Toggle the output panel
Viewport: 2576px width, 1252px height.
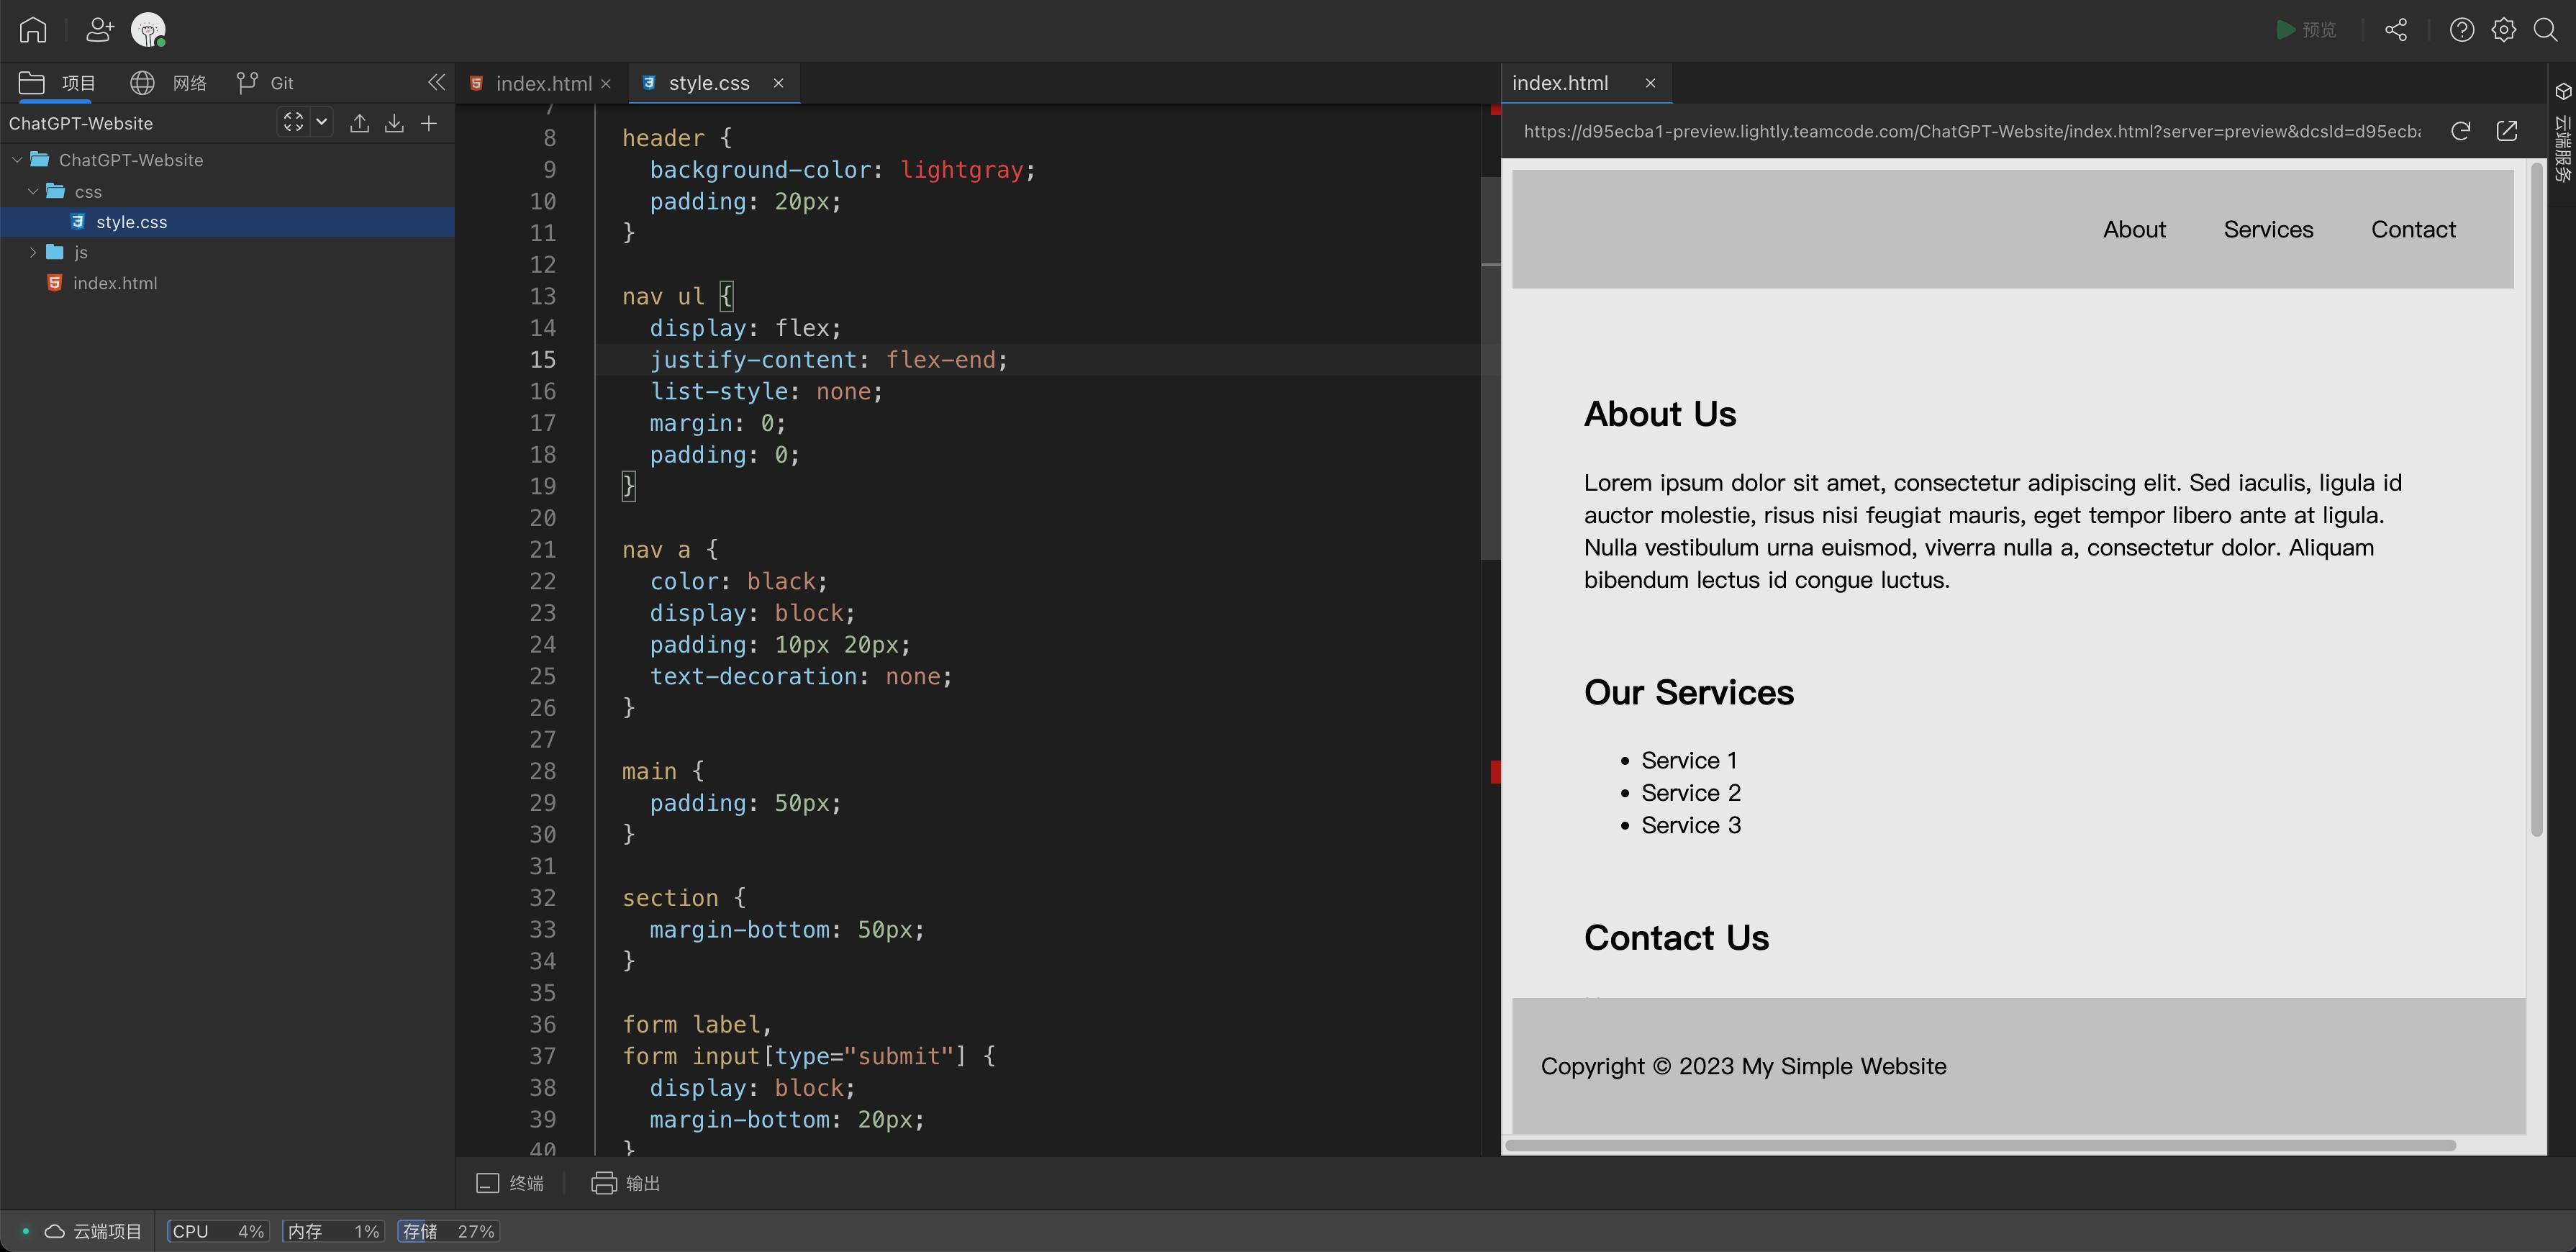tap(626, 1183)
